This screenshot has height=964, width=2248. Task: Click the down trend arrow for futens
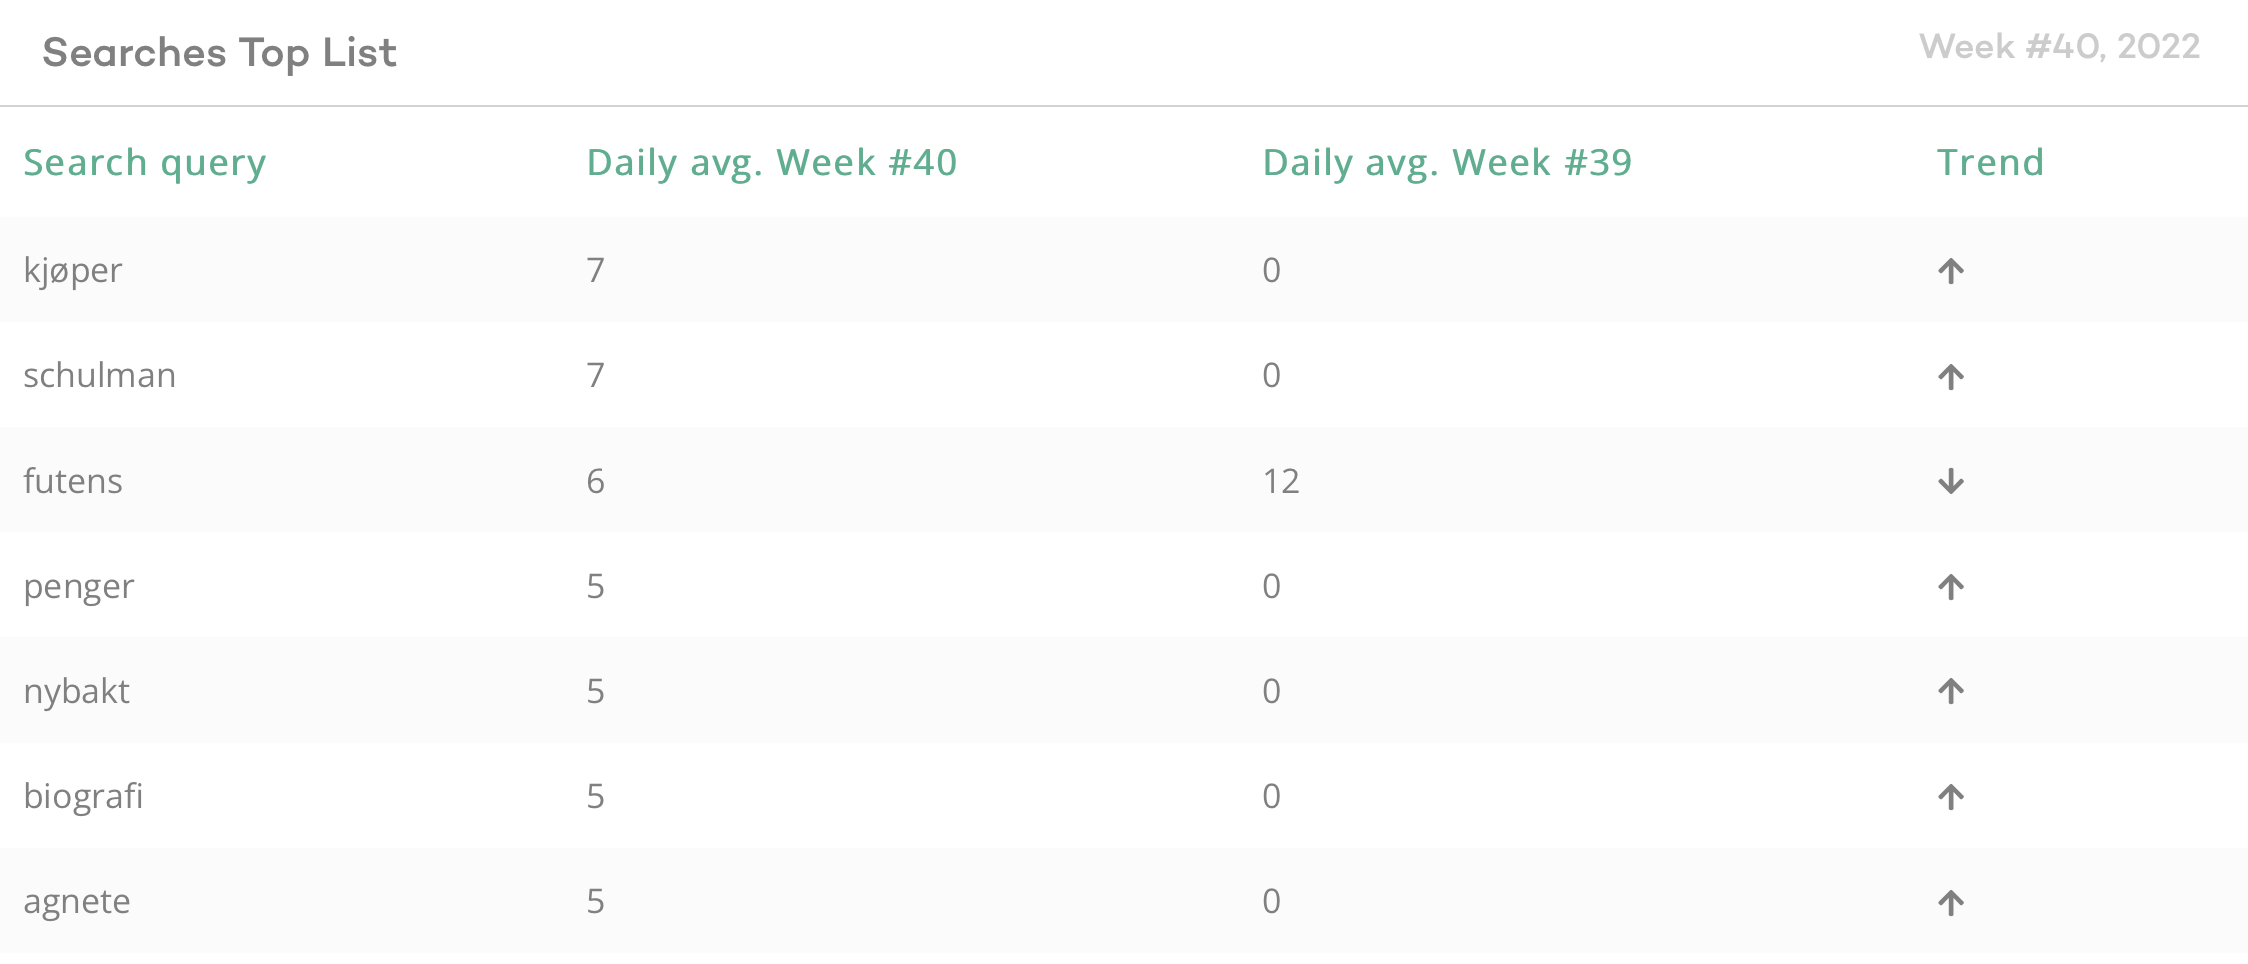tap(1950, 482)
